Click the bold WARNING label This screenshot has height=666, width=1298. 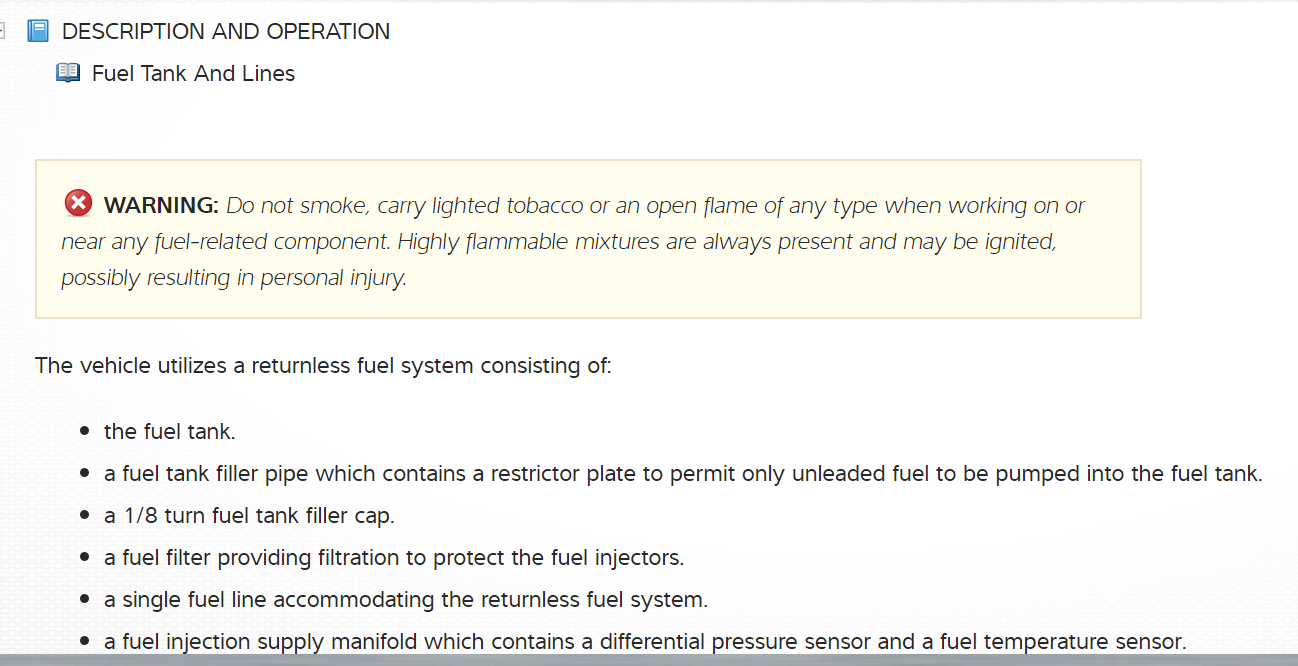pos(161,206)
